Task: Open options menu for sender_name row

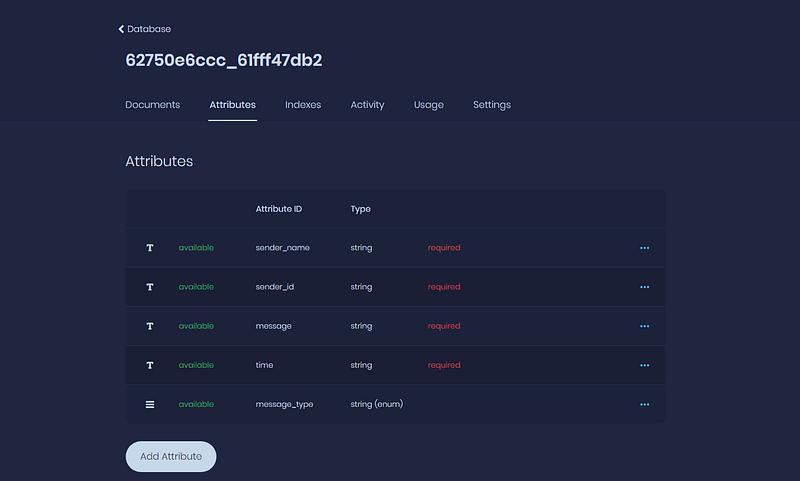Action: pyautogui.click(x=644, y=248)
